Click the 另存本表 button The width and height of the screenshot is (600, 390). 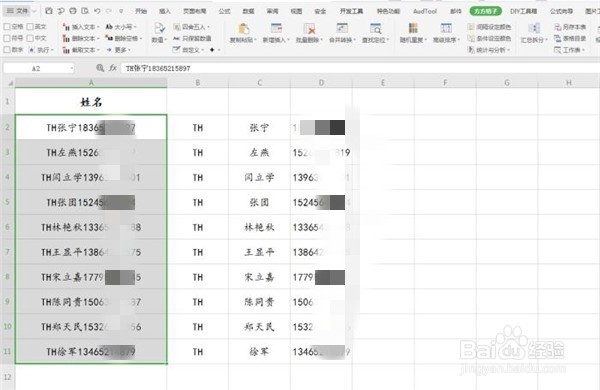(x=570, y=27)
